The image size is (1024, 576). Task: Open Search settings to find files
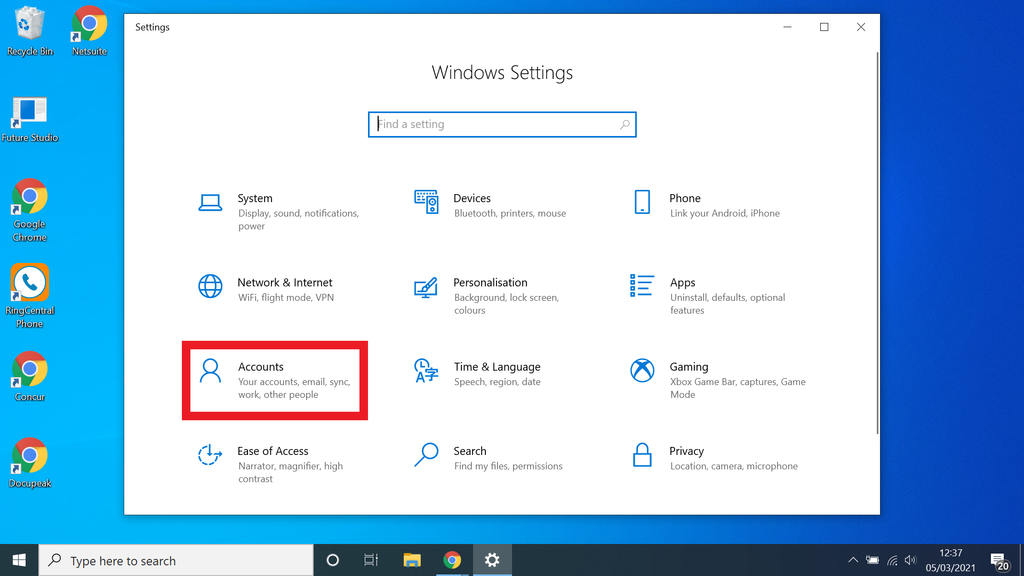pos(470,458)
